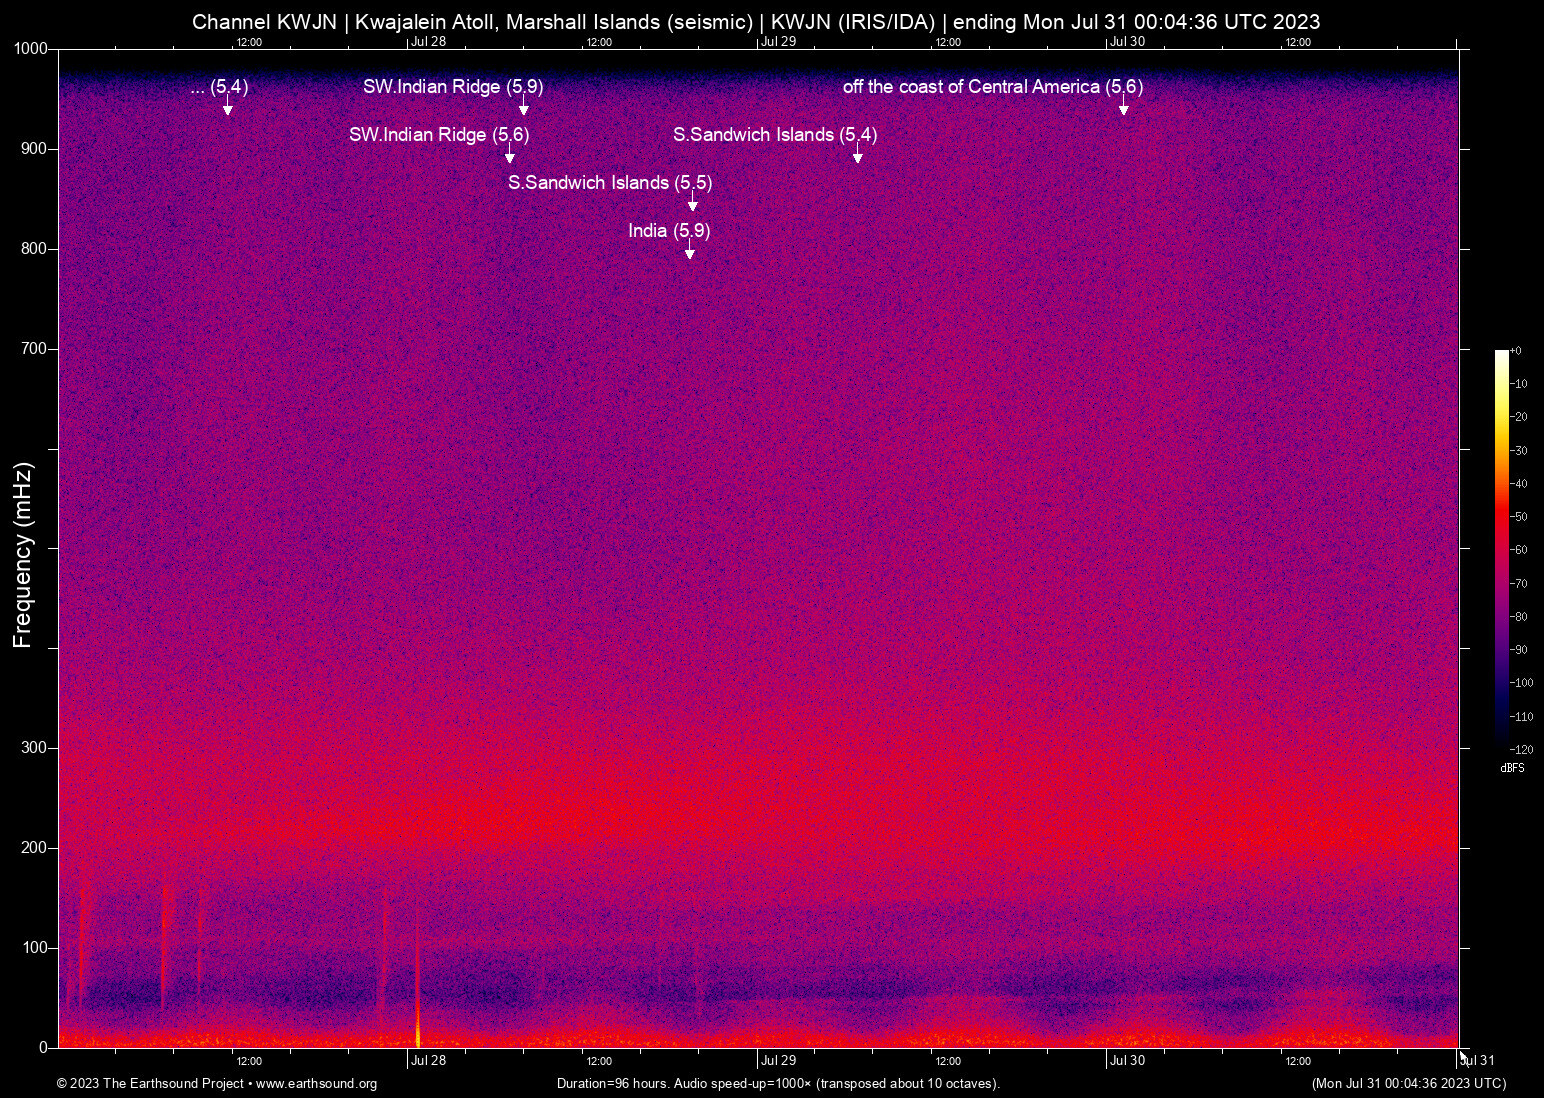
Task: Click the white top of the dBFS colorbar
Action: pyautogui.click(x=1501, y=355)
